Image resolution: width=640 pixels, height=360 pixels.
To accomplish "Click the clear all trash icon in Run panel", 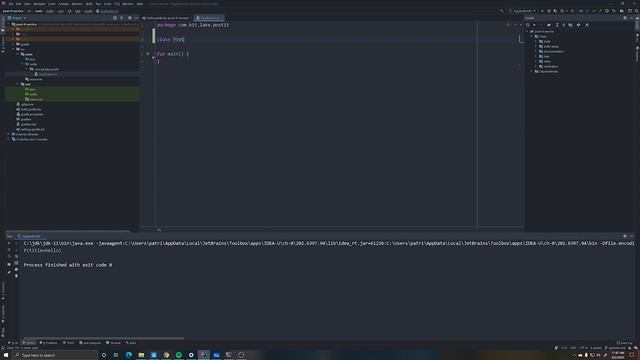I will 16,276.
